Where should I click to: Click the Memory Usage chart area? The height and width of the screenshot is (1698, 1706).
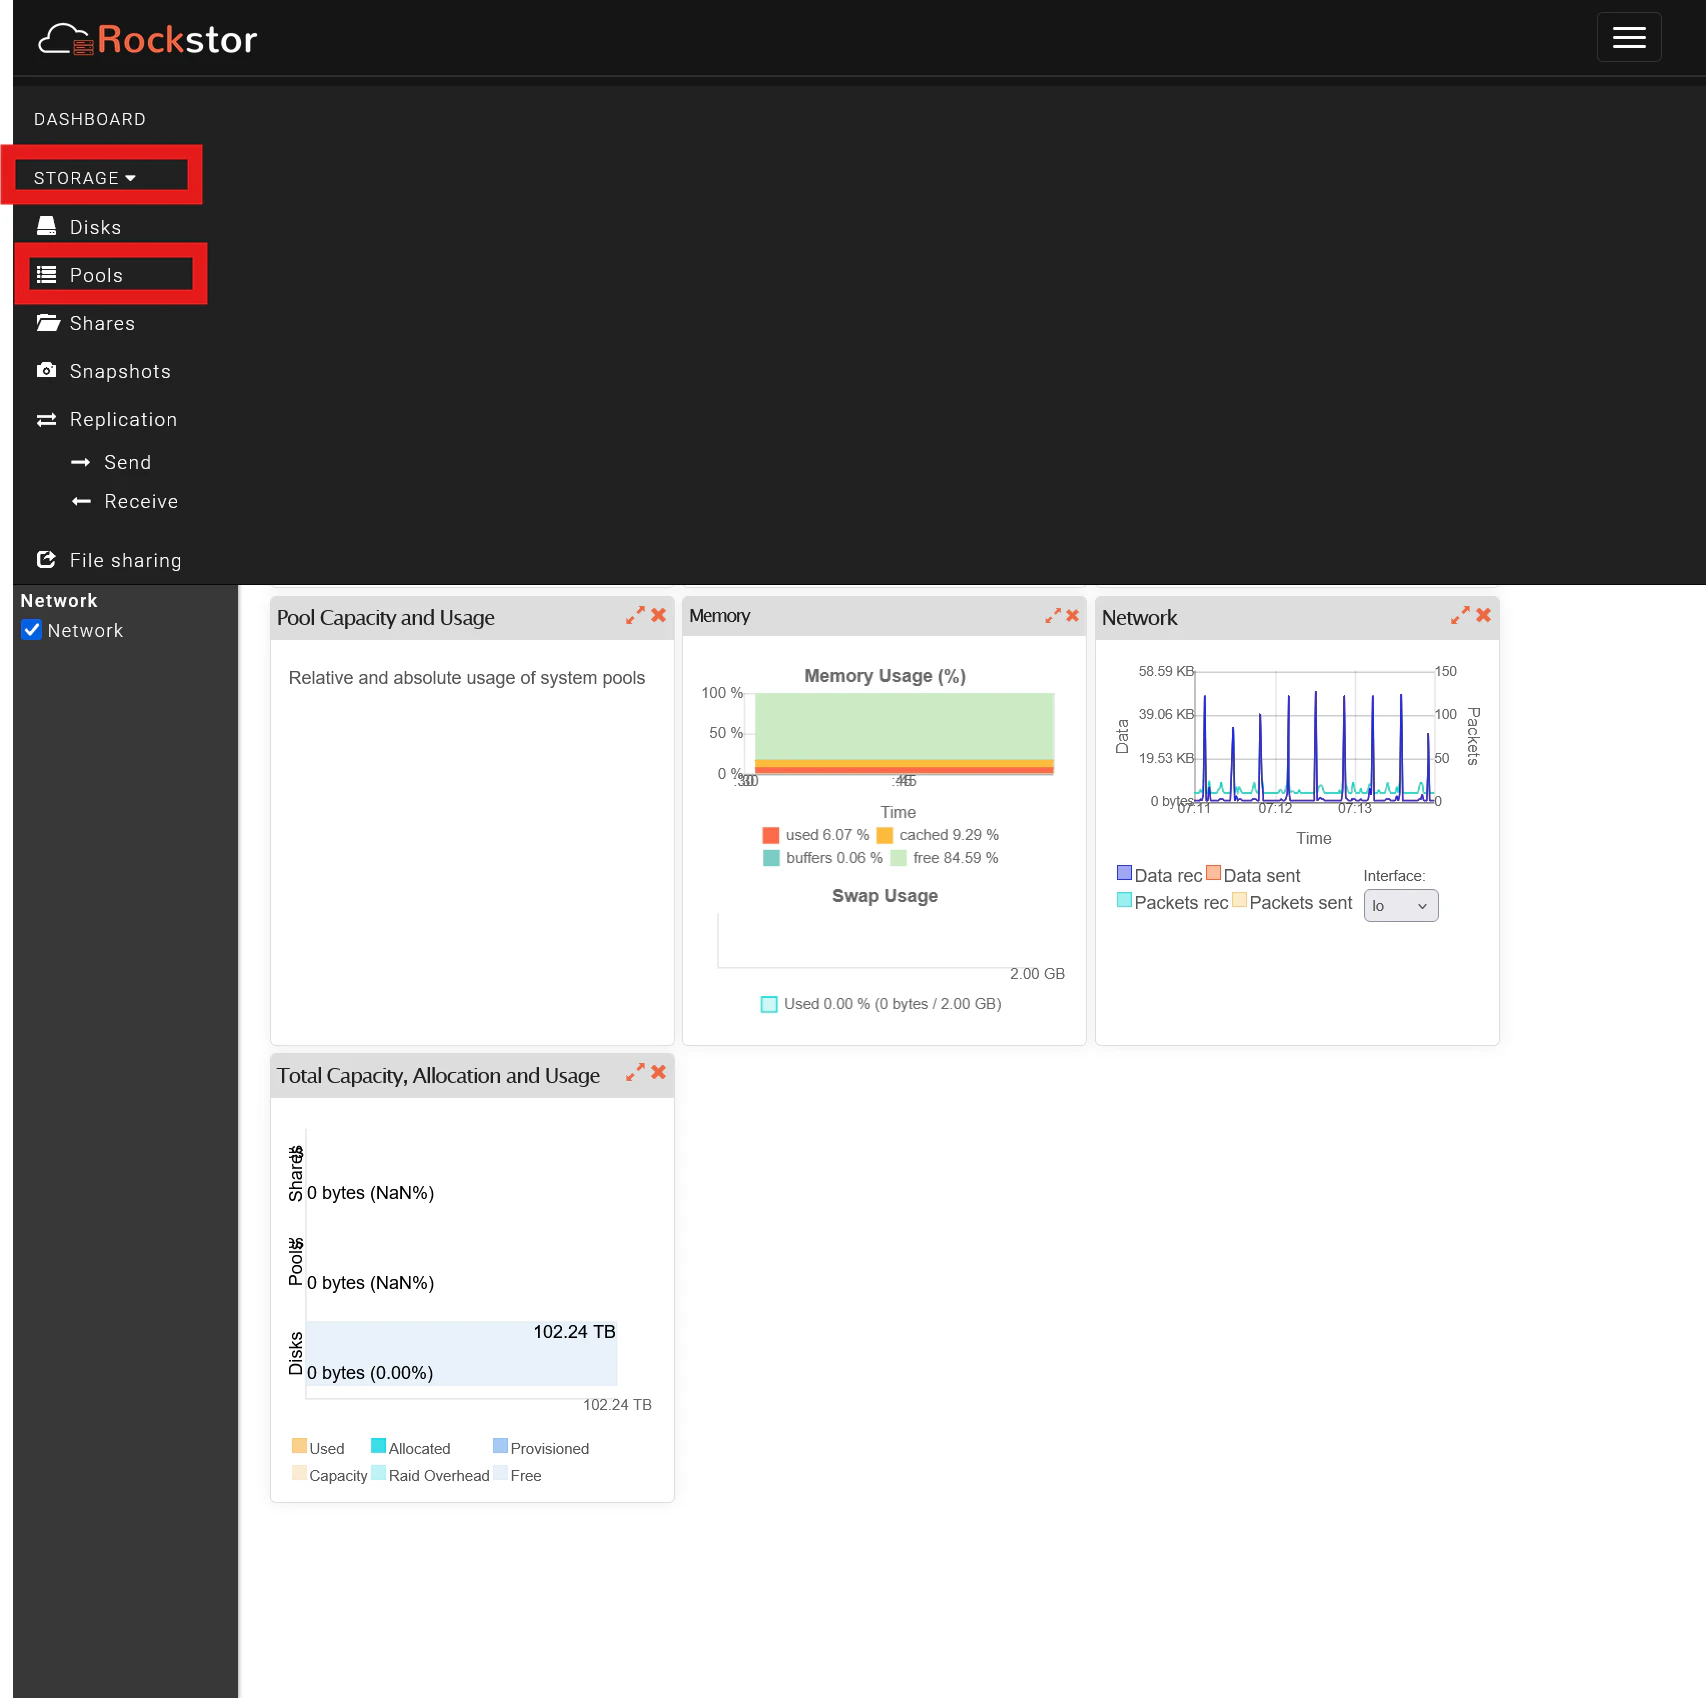(x=904, y=733)
